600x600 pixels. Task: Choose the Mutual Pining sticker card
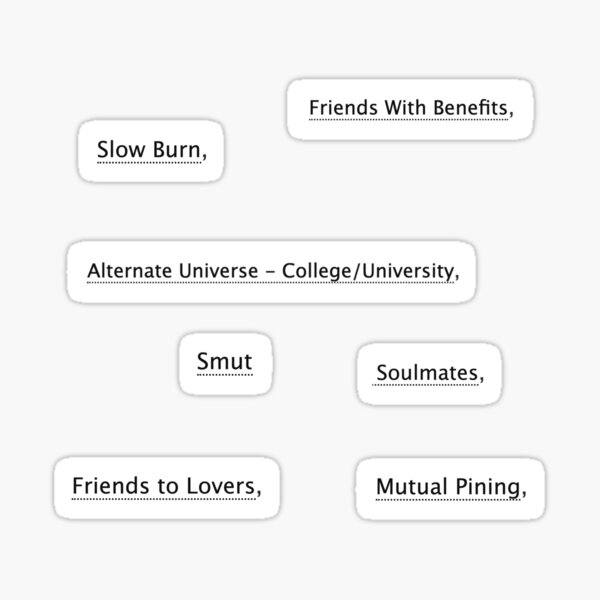pos(450,489)
